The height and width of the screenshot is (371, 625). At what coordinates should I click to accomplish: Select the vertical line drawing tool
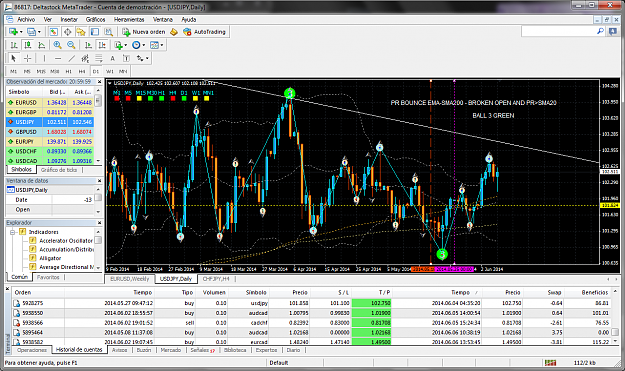(x=44, y=59)
